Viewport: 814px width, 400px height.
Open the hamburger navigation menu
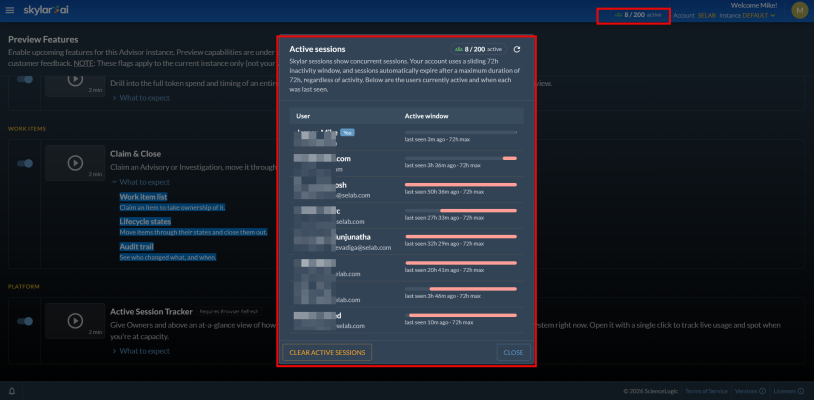[10, 10]
